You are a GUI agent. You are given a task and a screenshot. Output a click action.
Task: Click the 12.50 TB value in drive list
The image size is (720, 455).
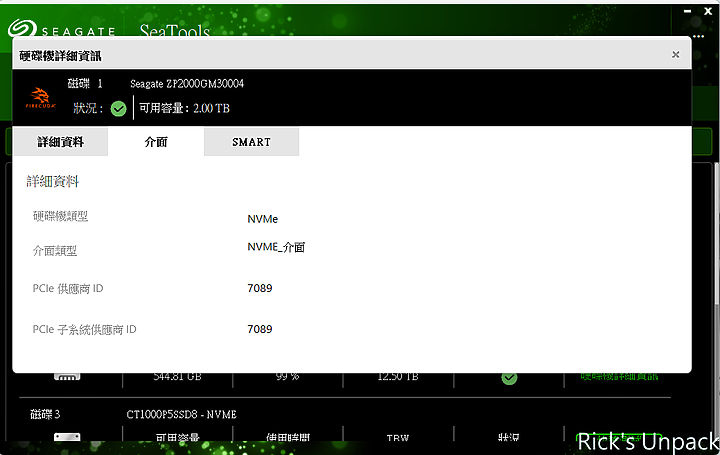click(398, 377)
